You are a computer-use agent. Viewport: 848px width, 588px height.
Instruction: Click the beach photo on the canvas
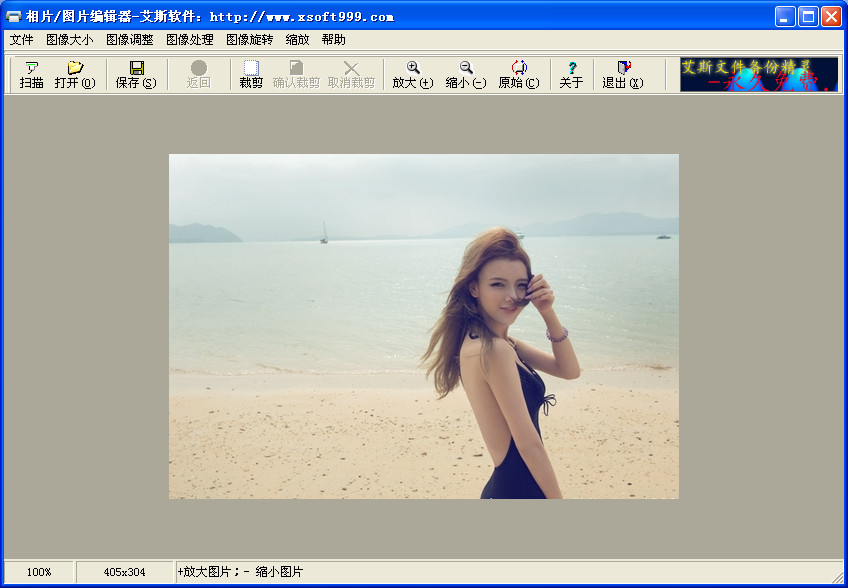click(x=423, y=326)
